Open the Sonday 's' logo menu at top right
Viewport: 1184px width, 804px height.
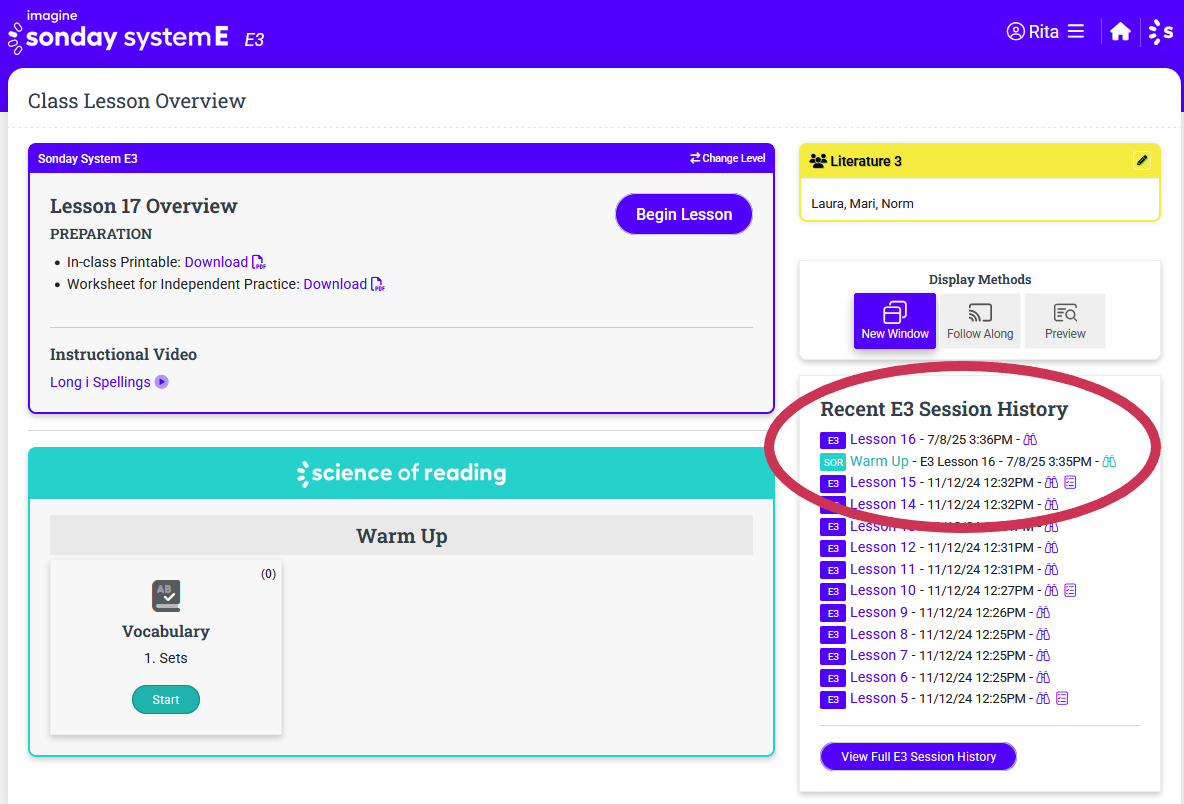point(1161,32)
